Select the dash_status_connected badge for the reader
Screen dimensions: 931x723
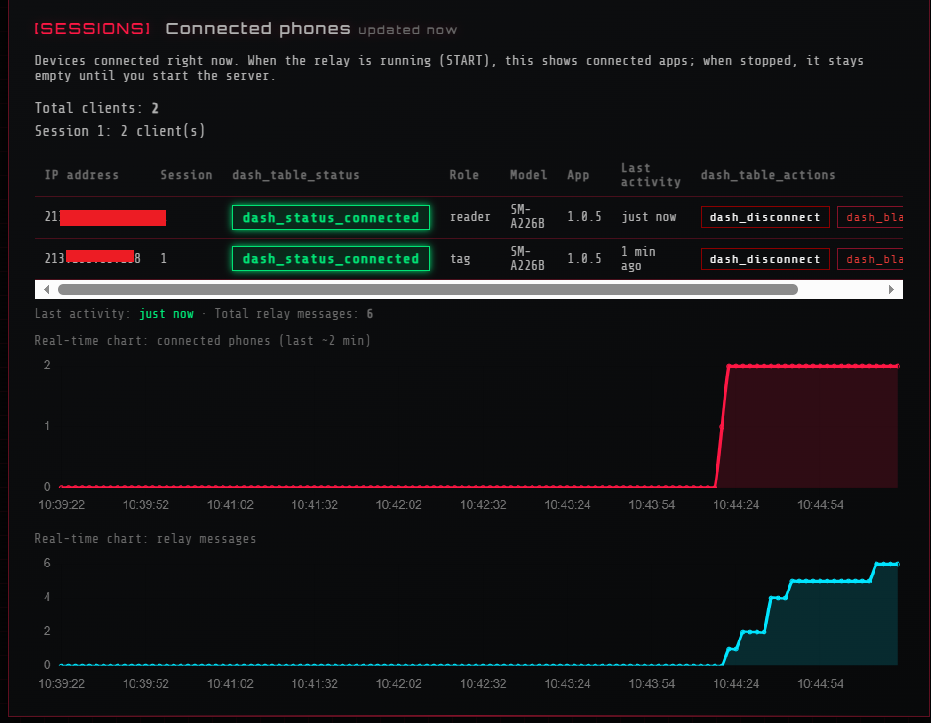coord(330,217)
